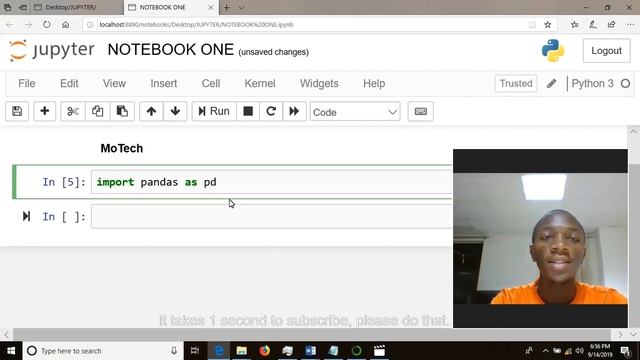Open the File menu
This screenshot has height=360, width=640.
coord(27,84)
